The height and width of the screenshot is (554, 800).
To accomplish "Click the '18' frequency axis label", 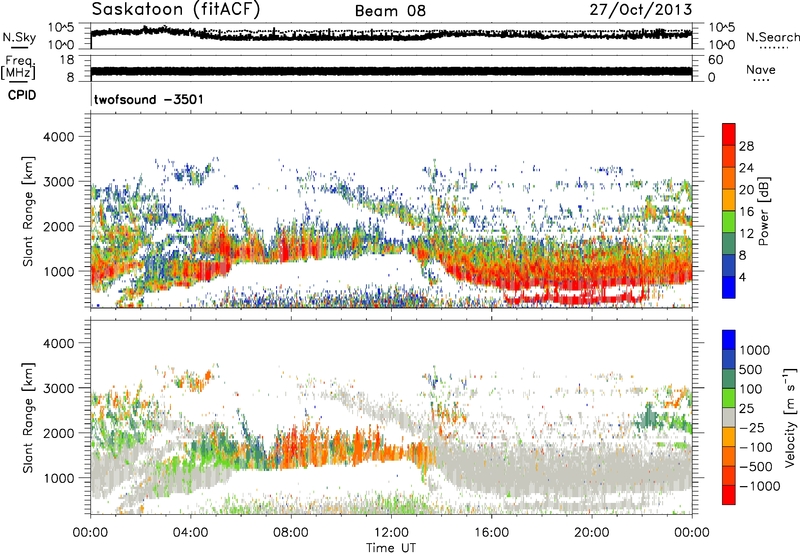I will (x=67, y=60).
